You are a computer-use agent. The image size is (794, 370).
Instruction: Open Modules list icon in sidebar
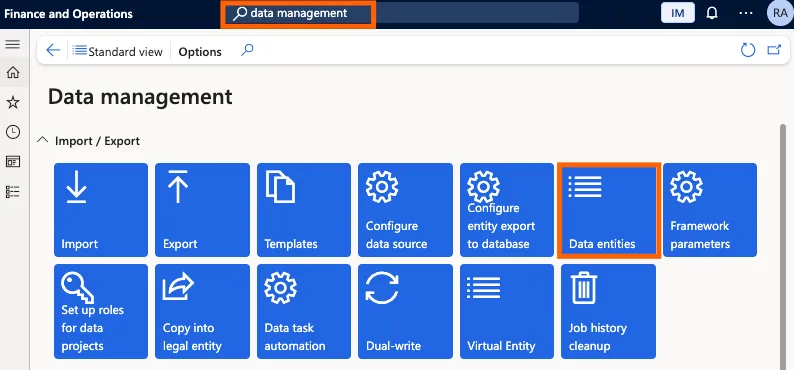pyautogui.click(x=13, y=192)
